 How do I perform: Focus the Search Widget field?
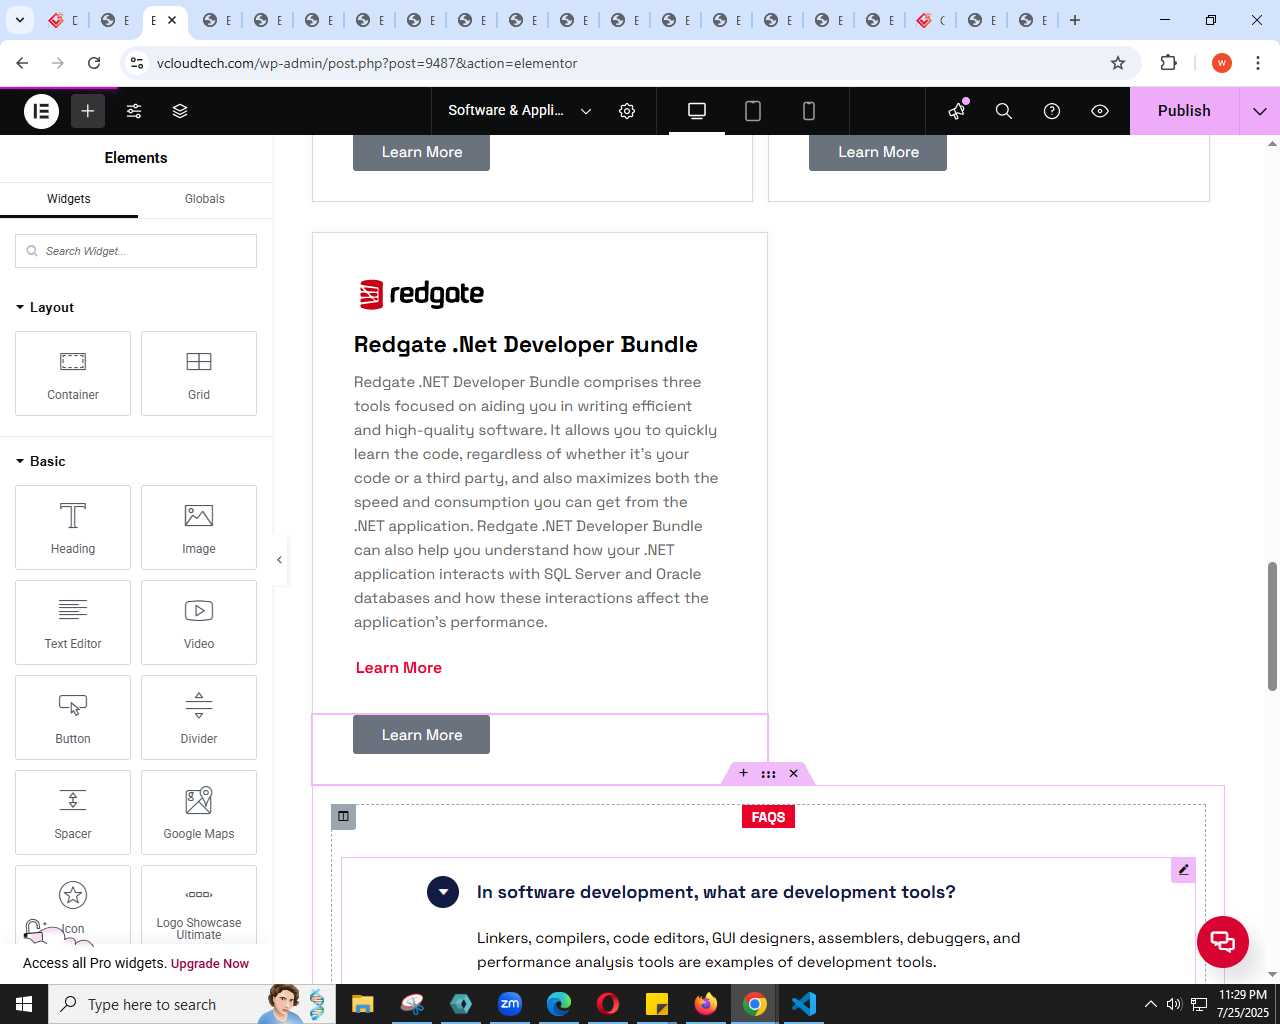136,251
